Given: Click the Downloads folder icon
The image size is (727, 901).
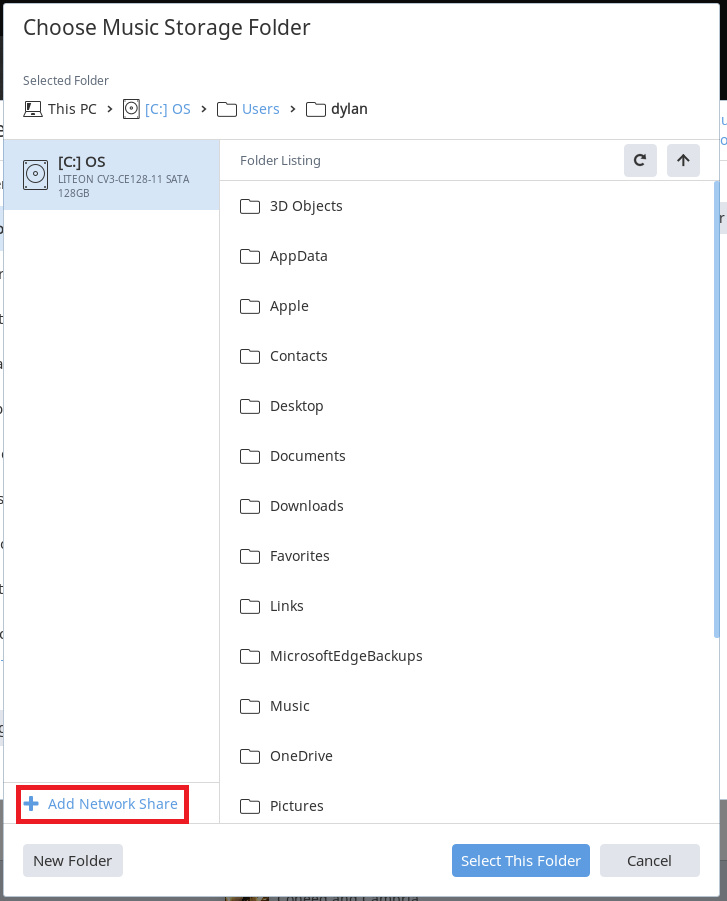Looking at the screenshot, I should (250, 506).
